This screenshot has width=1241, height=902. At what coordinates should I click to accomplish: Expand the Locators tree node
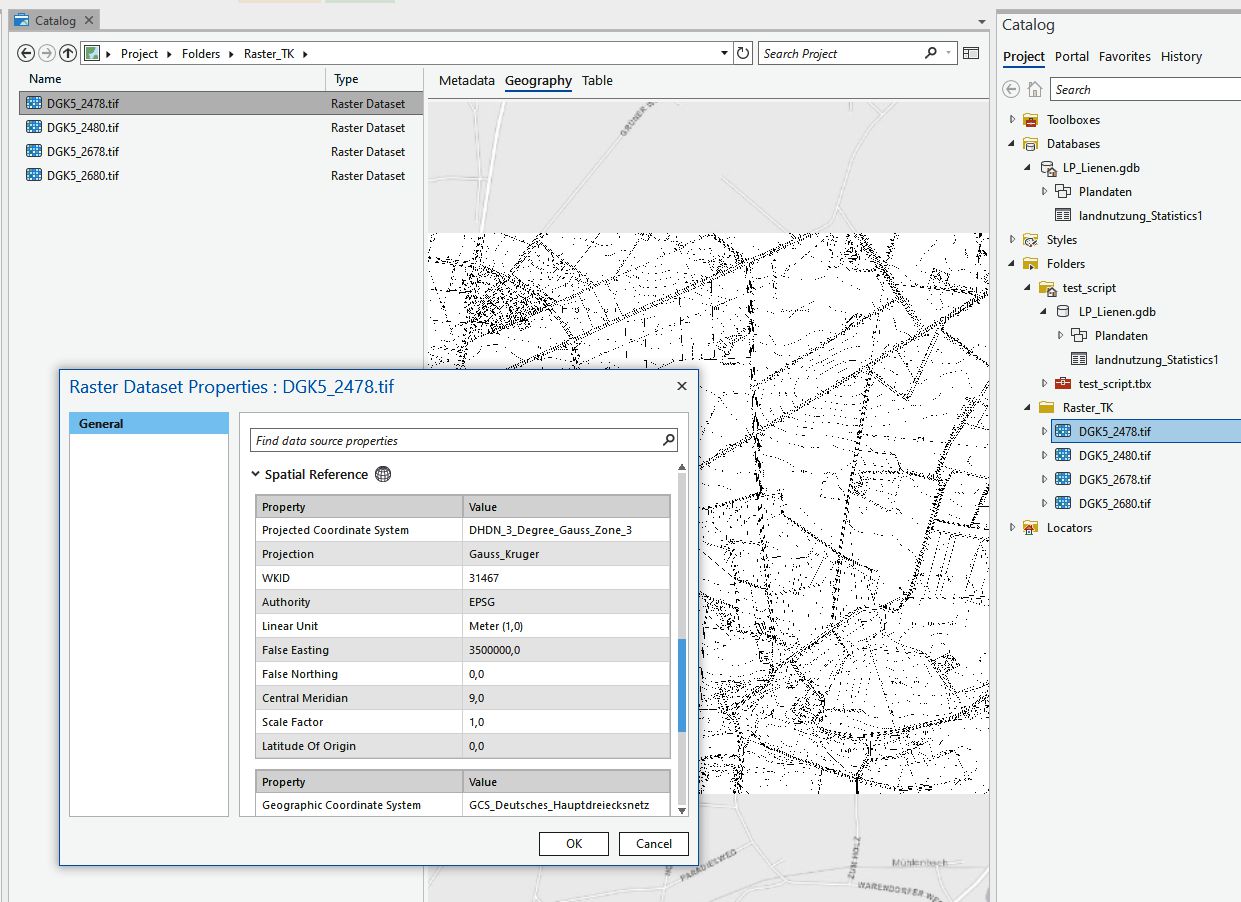pyautogui.click(x=1012, y=528)
